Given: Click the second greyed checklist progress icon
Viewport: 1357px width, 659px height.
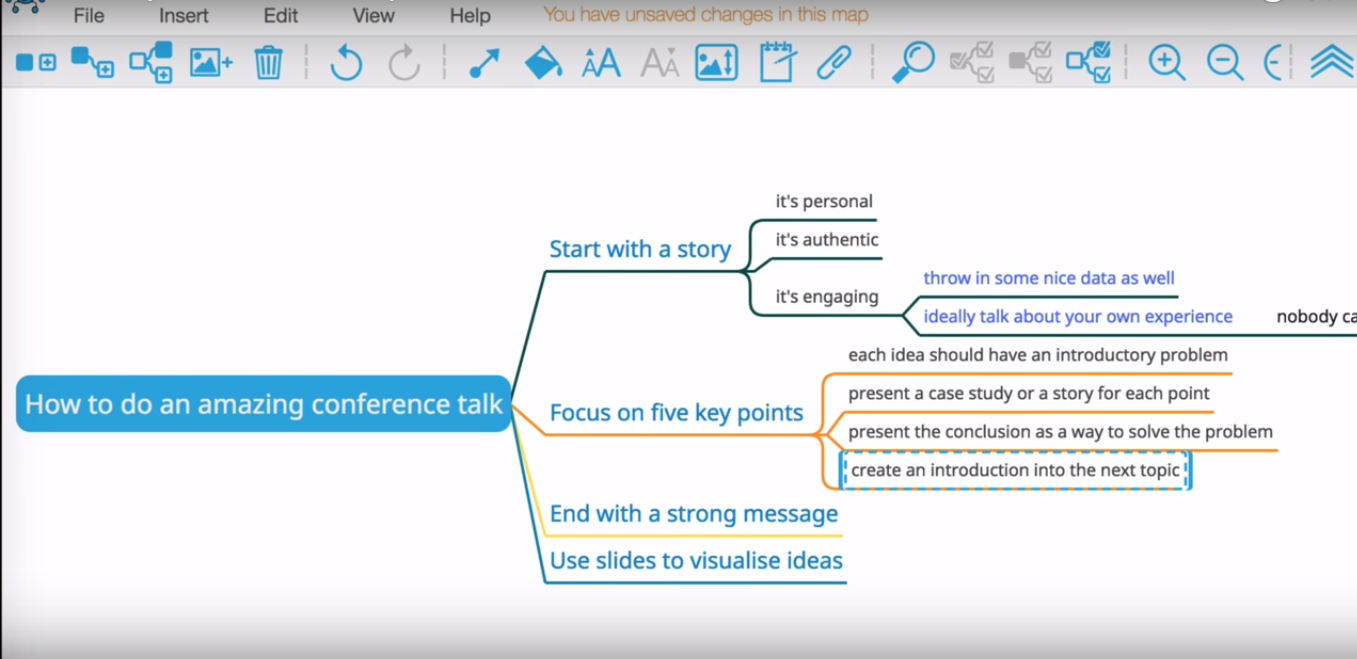Looking at the screenshot, I should (1030, 63).
